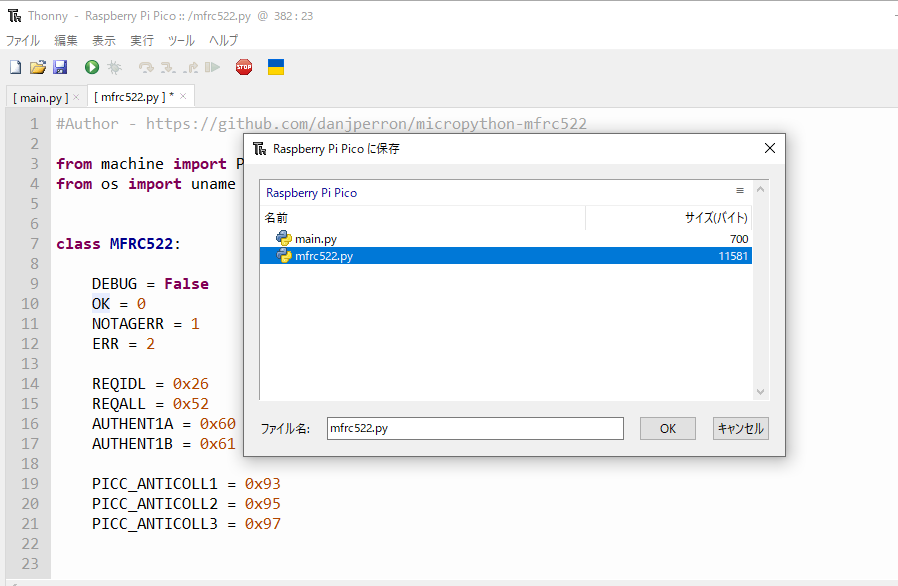Click on 'class MFRC522:' code line
Viewport: 898px width, 586px height.
(x=119, y=244)
